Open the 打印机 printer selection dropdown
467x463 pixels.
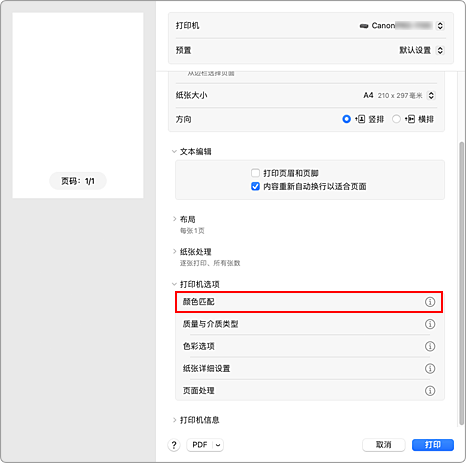point(440,26)
